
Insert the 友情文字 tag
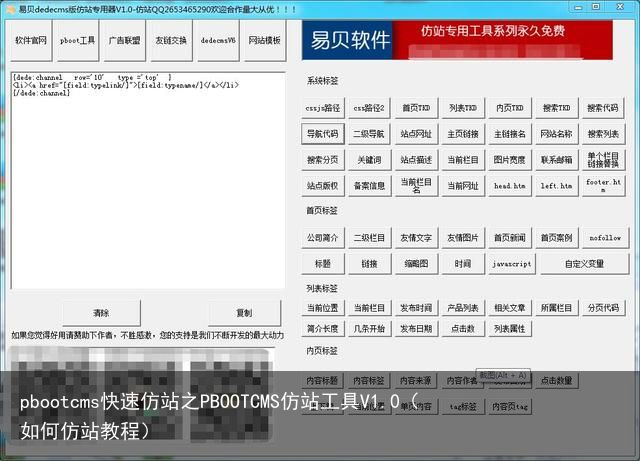(416, 238)
